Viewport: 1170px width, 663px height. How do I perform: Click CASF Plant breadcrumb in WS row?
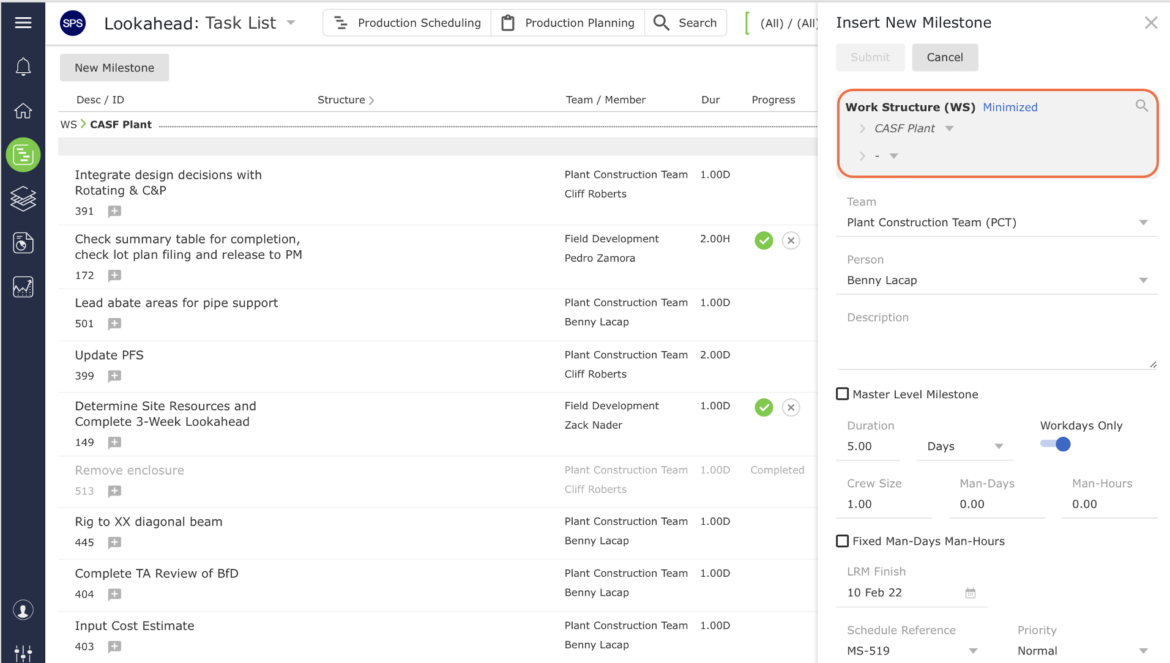(x=121, y=125)
